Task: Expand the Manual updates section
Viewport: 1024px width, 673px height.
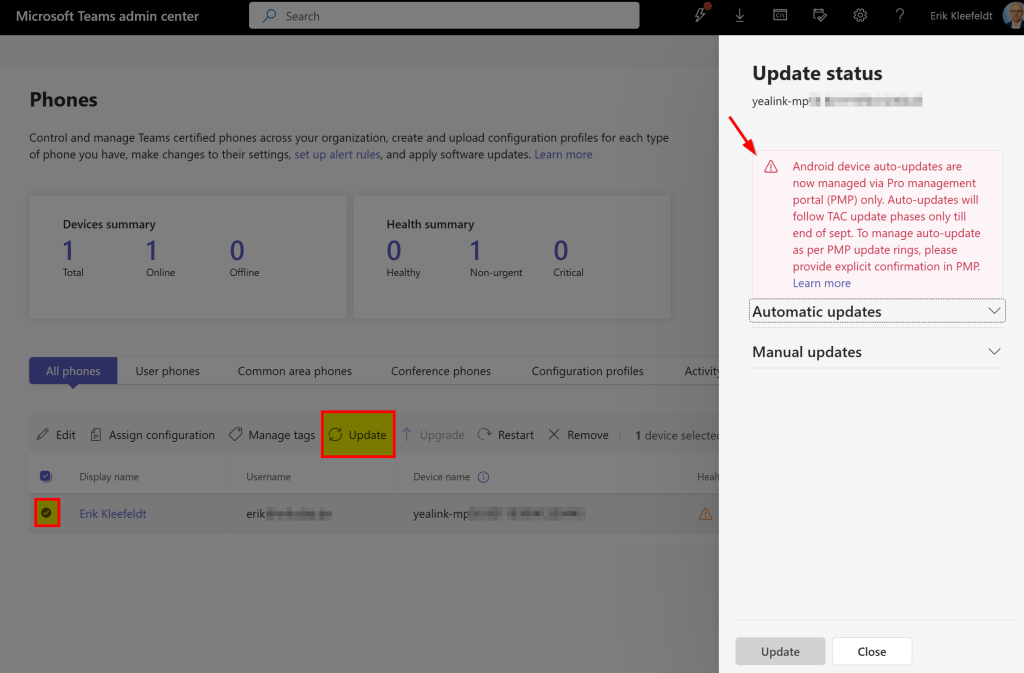Action: (877, 352)
